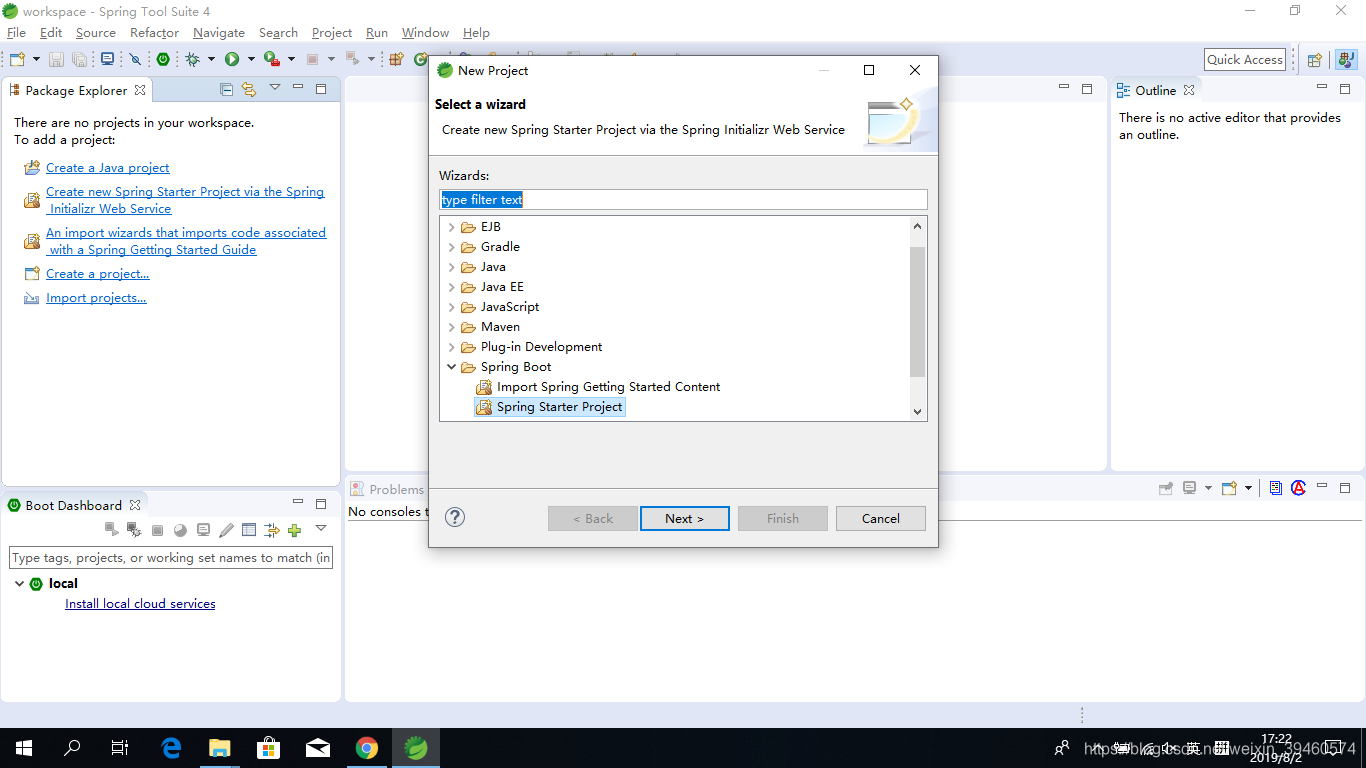Click the wizard list scrollbar thumb
This screenshot has width=1366, height=768.
tap(917, 311)
